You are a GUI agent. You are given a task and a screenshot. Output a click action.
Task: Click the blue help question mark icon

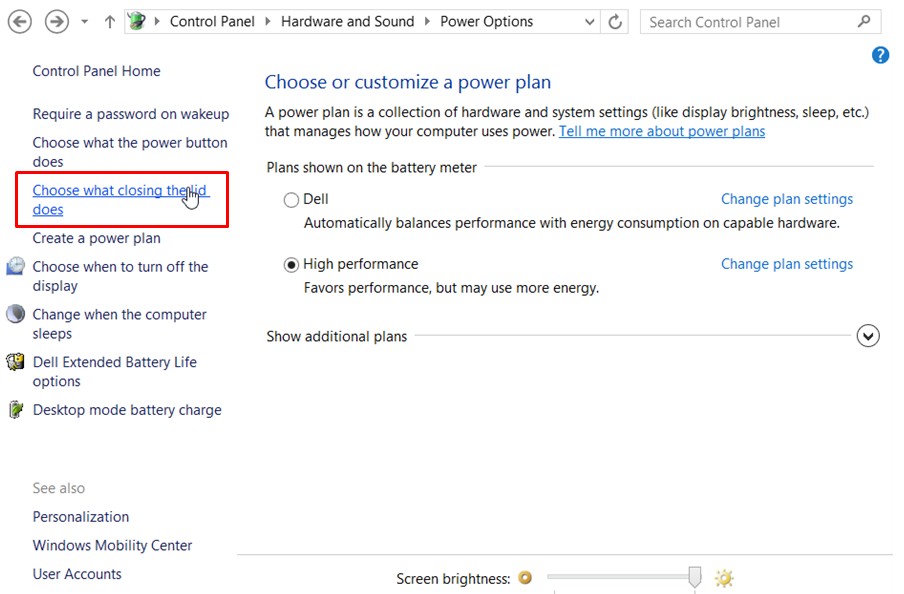click(880, 55)
